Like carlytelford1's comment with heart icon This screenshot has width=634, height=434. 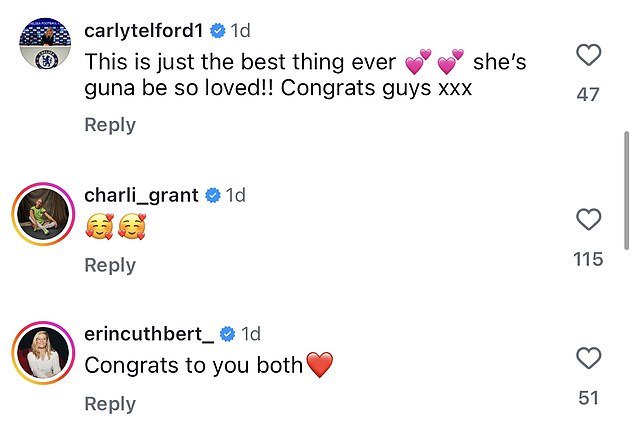click(x=589, y=56)
